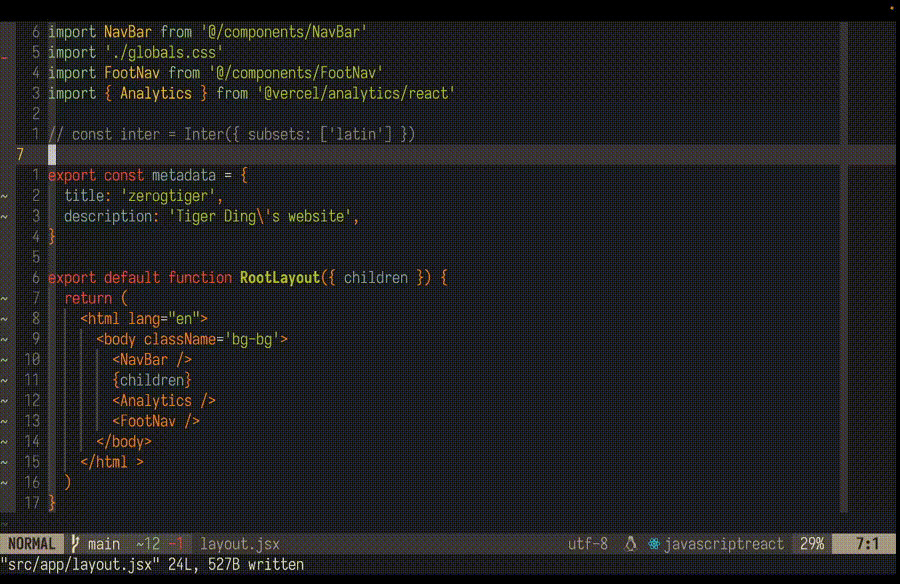Viewport: 900px width, 584px height.
Task: Click the '-1' git removed count
Action: coord(176,543)
